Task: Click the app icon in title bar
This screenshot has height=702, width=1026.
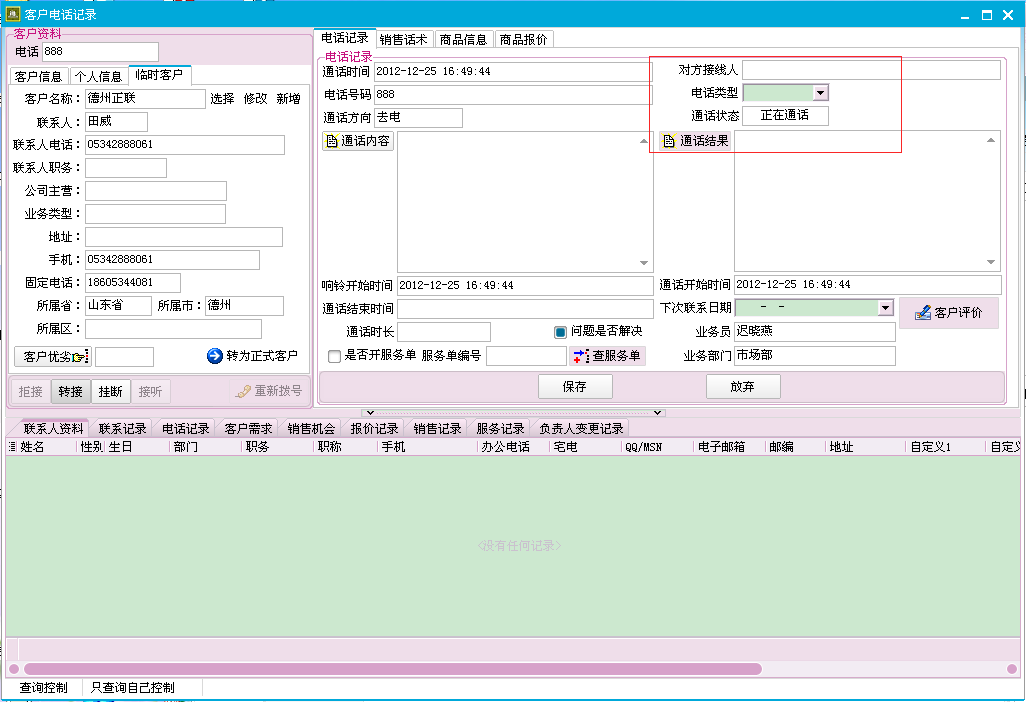Action: click(x=12, y=14)
